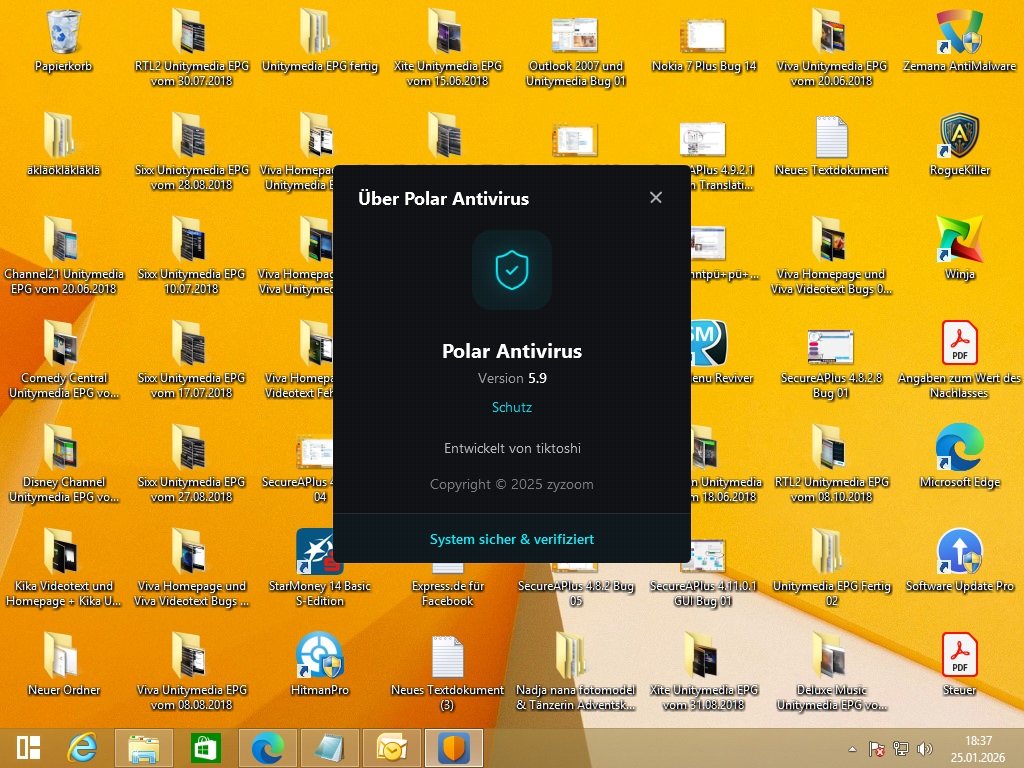Close the Über Polar Antivirus dialog
The image size is (1024, 768).
pos(656,197)
